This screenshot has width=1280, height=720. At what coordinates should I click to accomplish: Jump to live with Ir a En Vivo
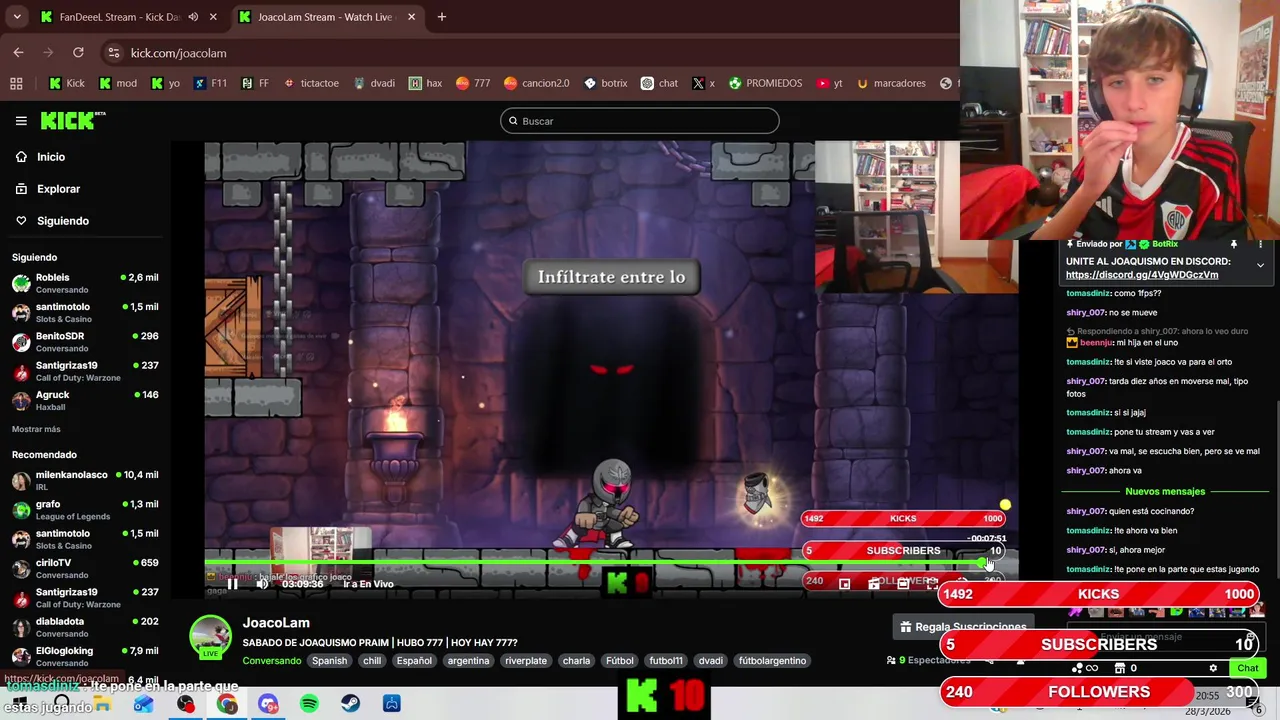(x=368, y=584)
